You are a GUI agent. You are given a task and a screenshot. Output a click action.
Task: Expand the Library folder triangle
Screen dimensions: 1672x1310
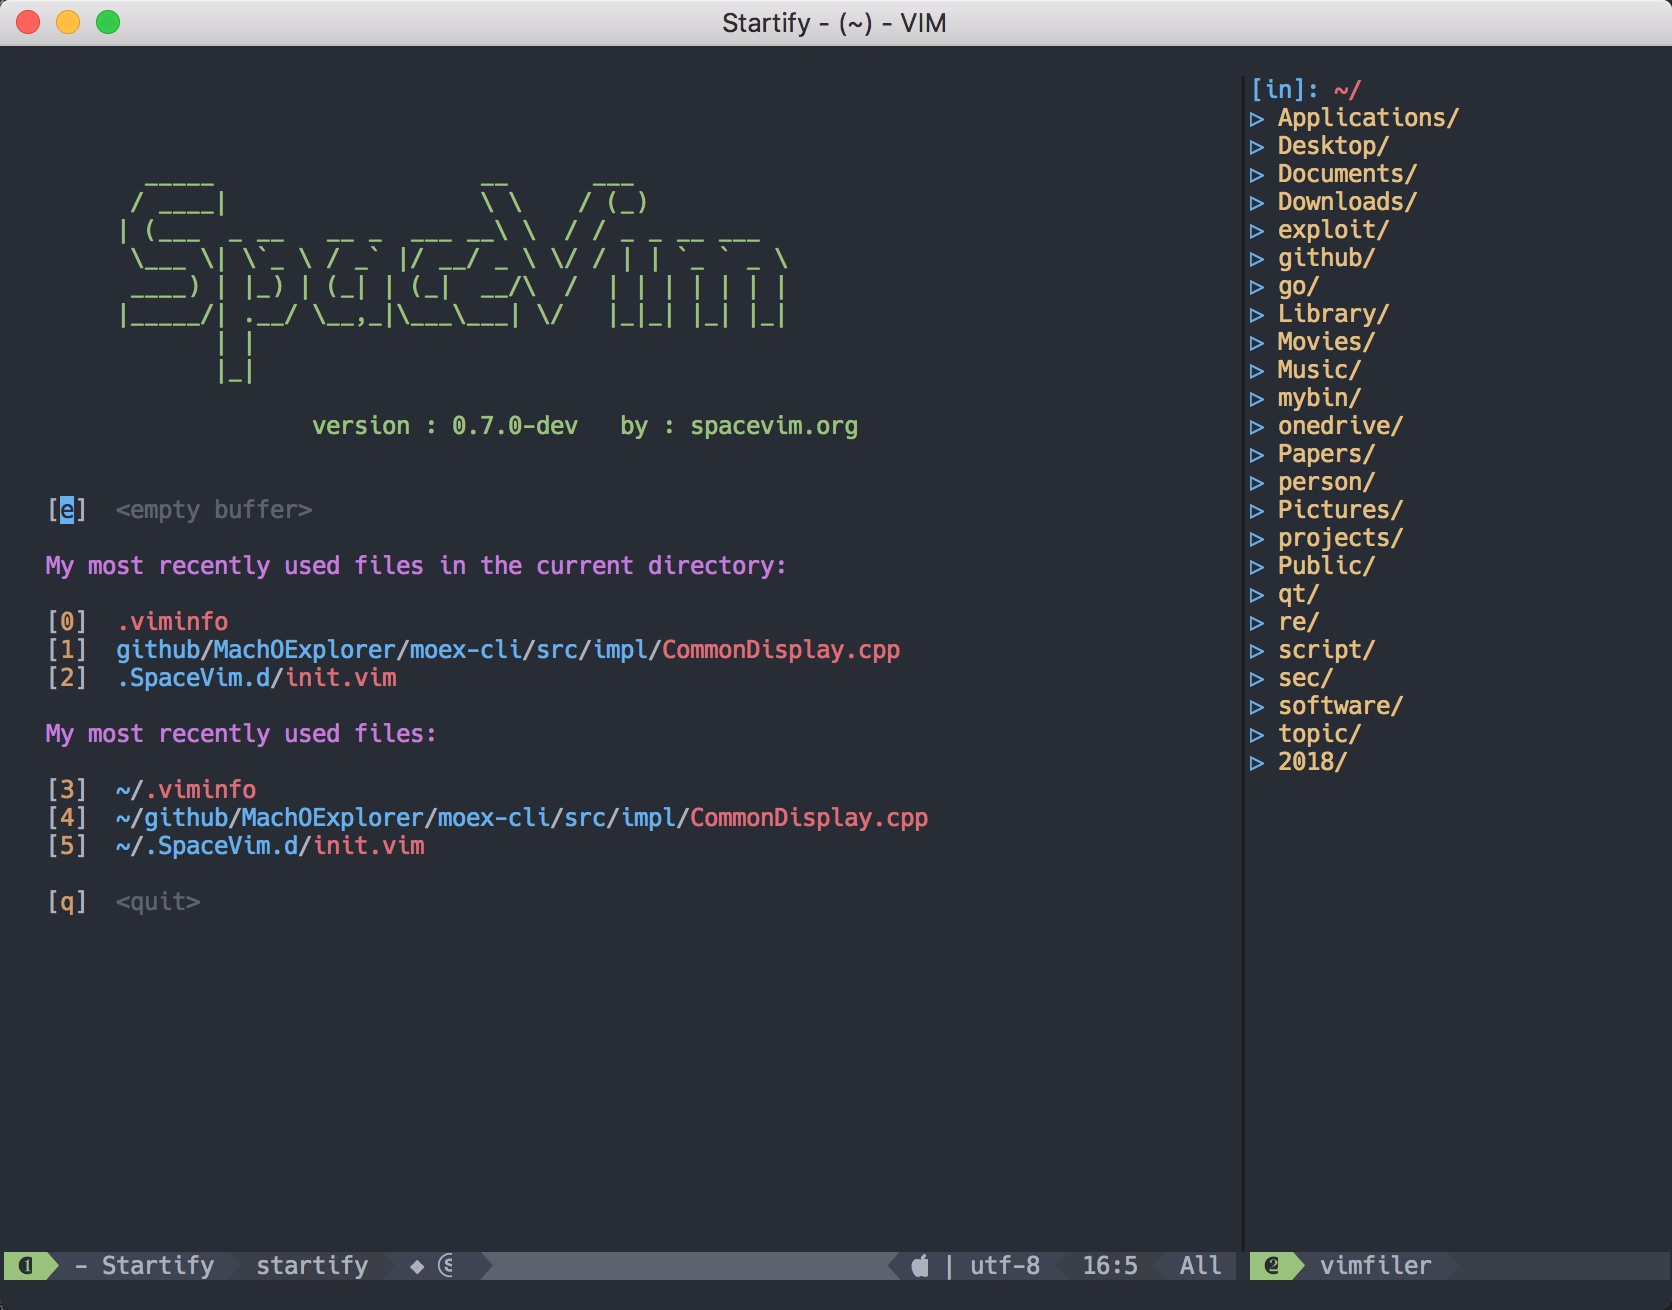pyautogui.click(x=1257, y=315)
